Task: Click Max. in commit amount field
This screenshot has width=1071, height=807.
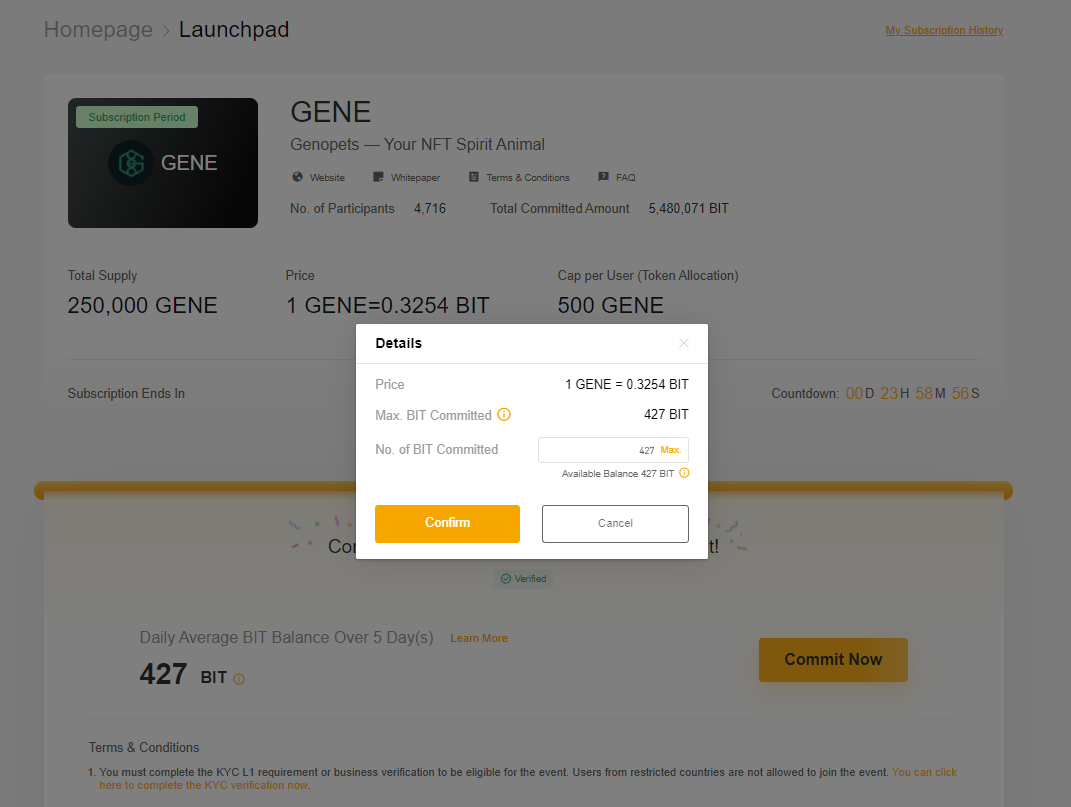Action: (671, 450)
